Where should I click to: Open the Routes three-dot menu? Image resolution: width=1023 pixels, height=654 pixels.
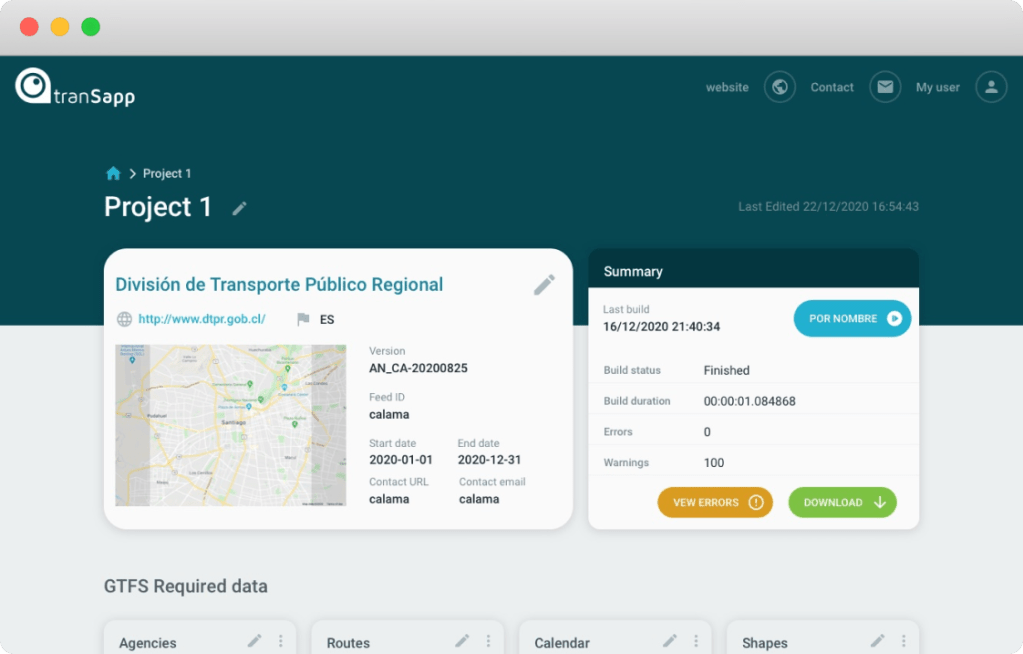click(x=488, y=639)
